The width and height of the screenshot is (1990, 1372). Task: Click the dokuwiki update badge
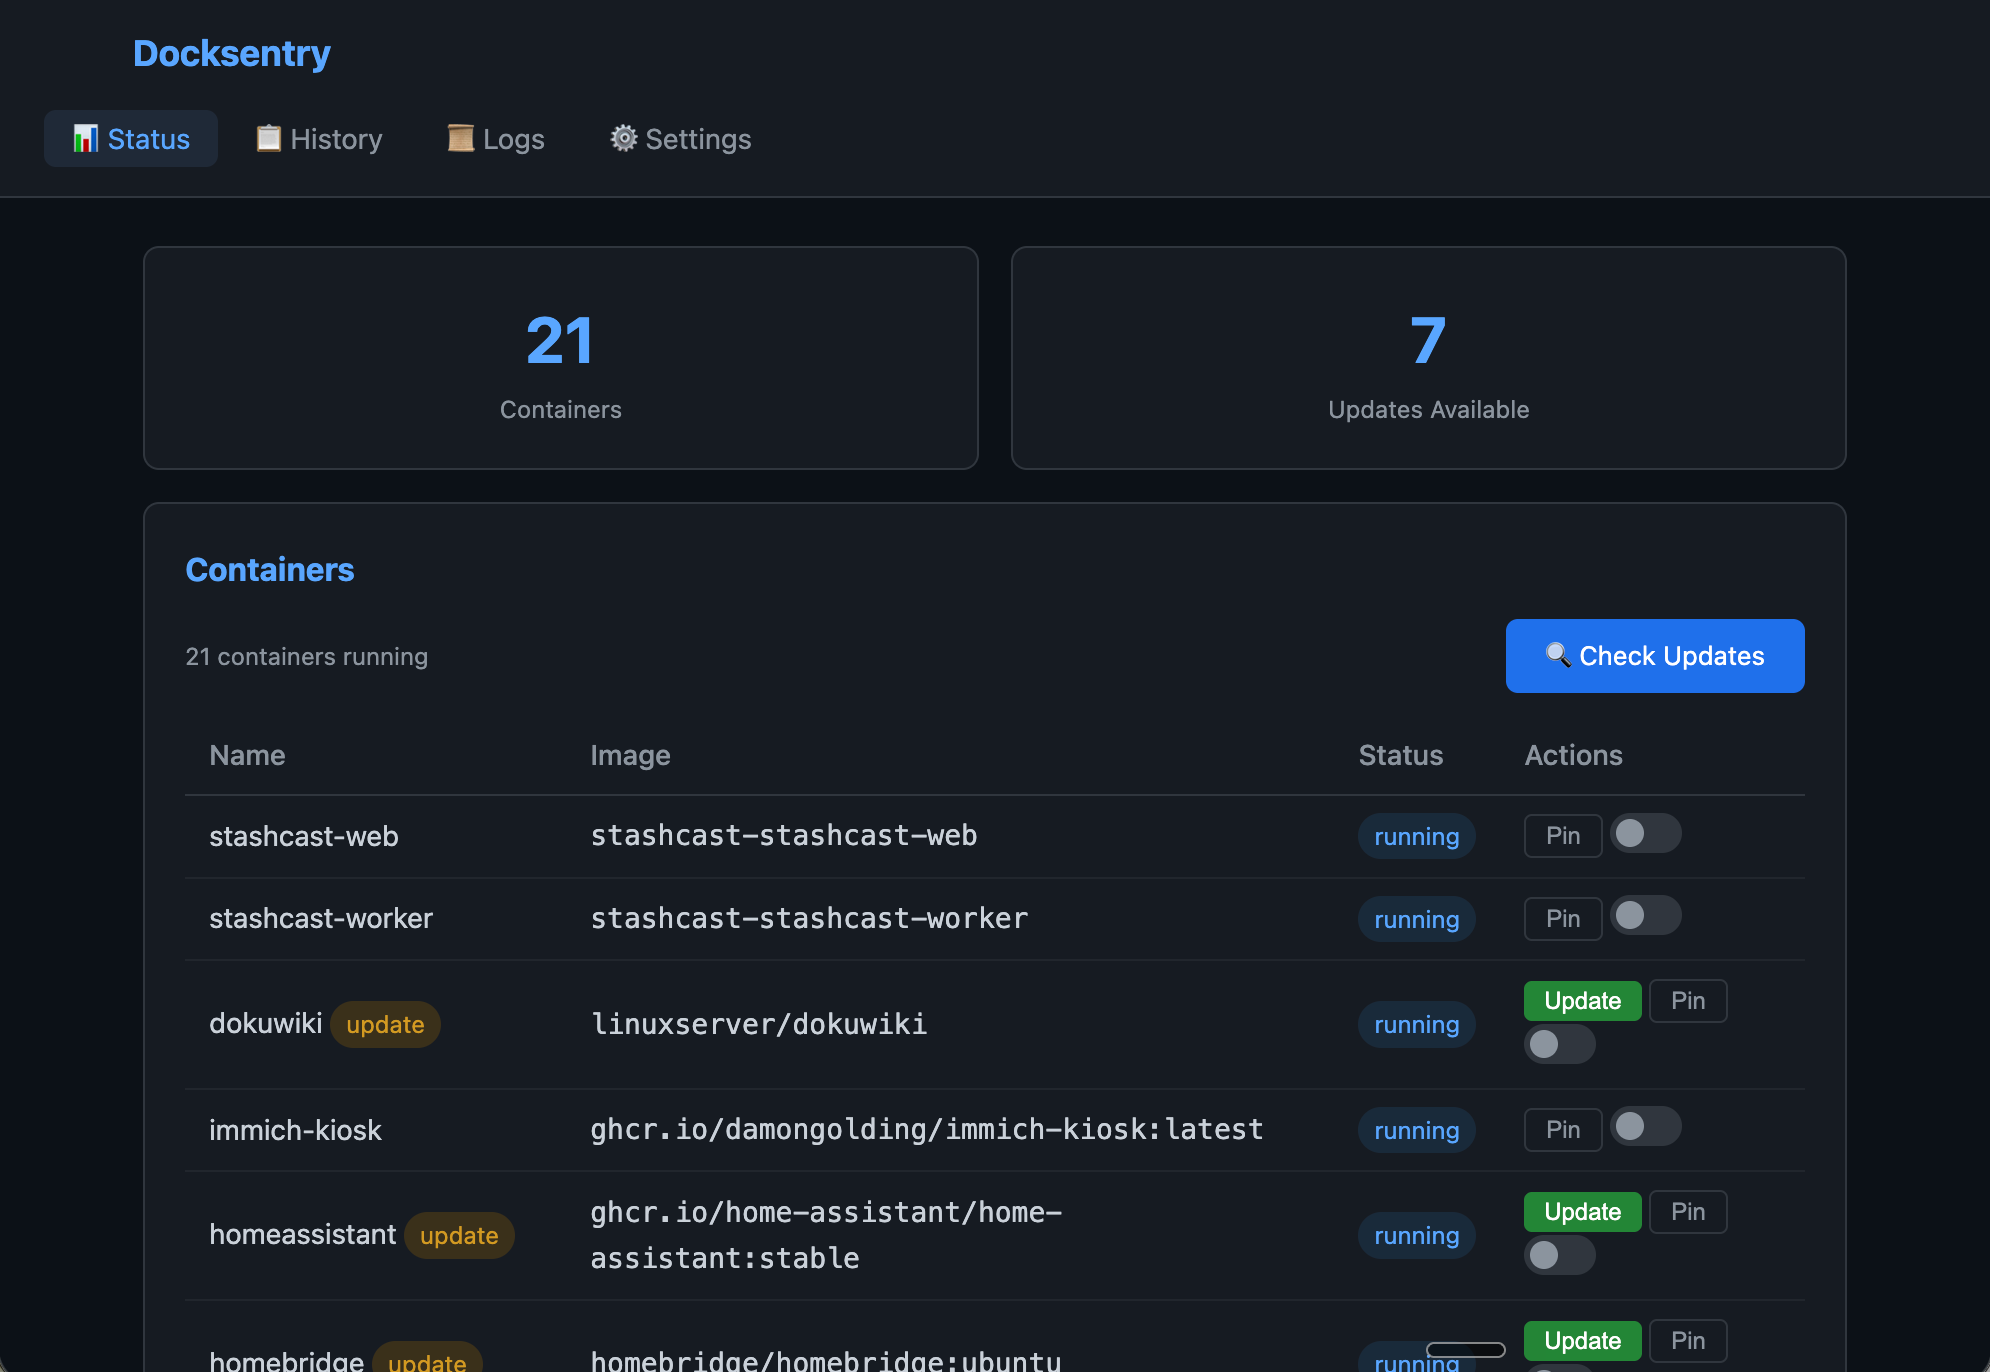coord(385,1025)
